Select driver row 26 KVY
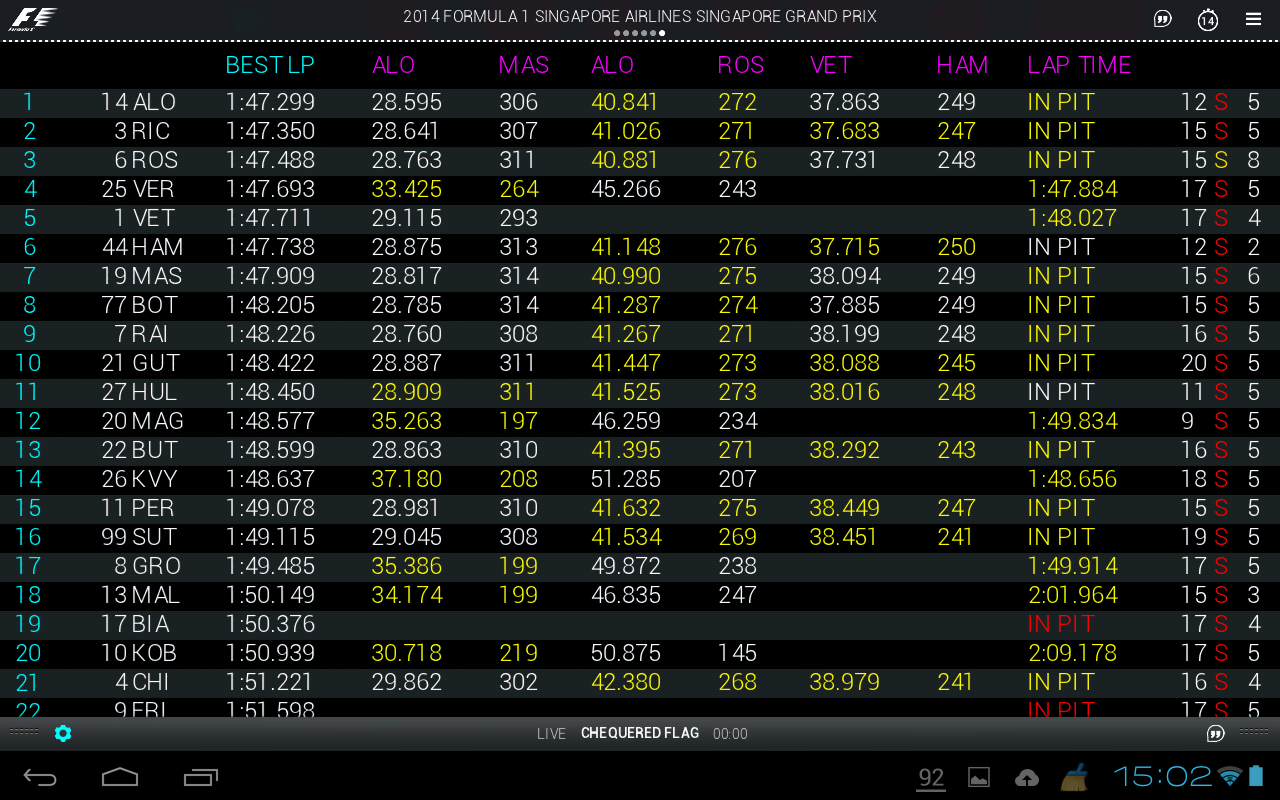This screenshot has height=800, width=1280. pos(640,479)
